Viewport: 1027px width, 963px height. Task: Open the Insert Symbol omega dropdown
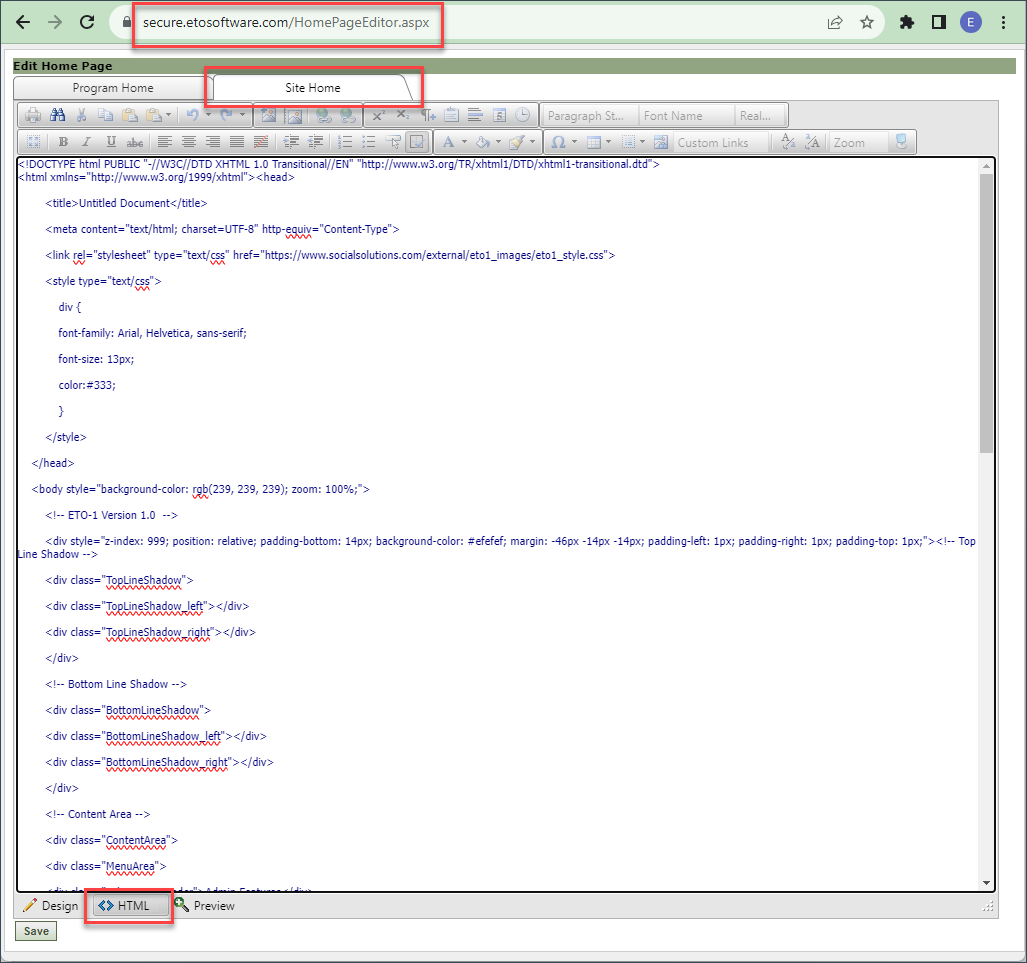[563, 142]
